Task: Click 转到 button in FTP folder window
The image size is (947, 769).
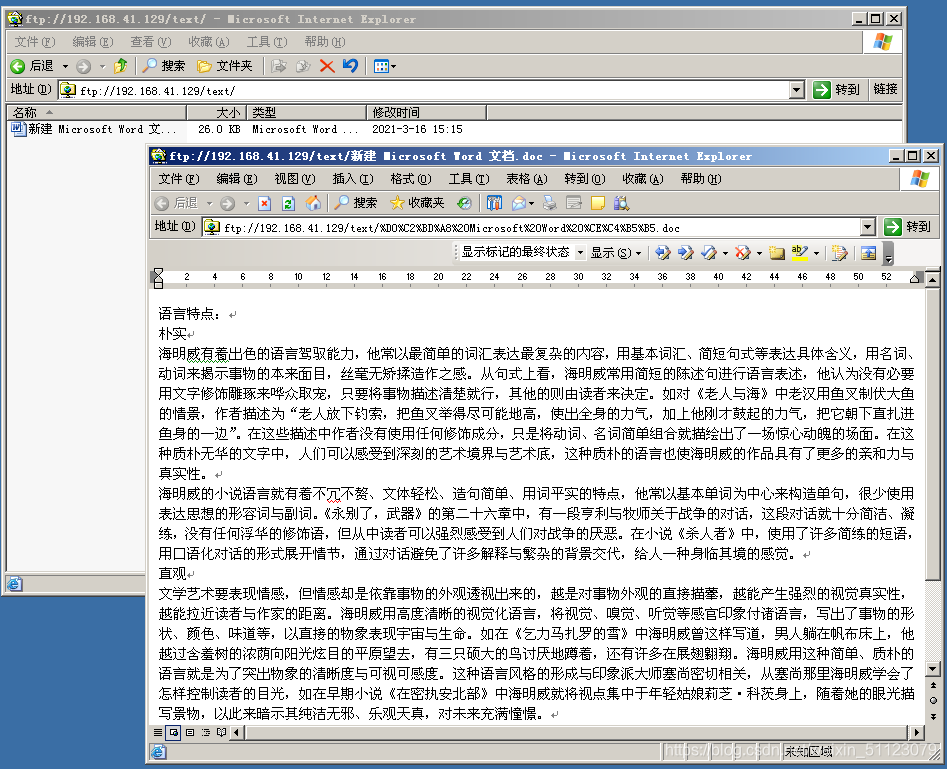Action: pos(836,89)
